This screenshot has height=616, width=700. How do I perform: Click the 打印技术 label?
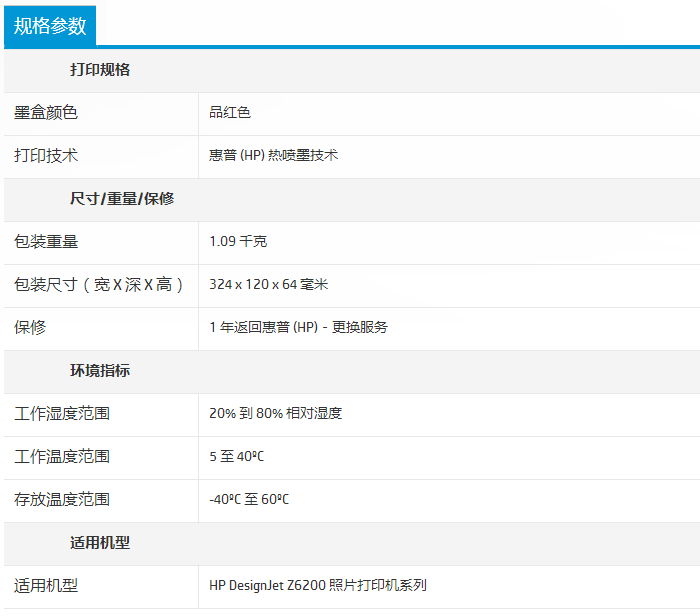(46, 155)
